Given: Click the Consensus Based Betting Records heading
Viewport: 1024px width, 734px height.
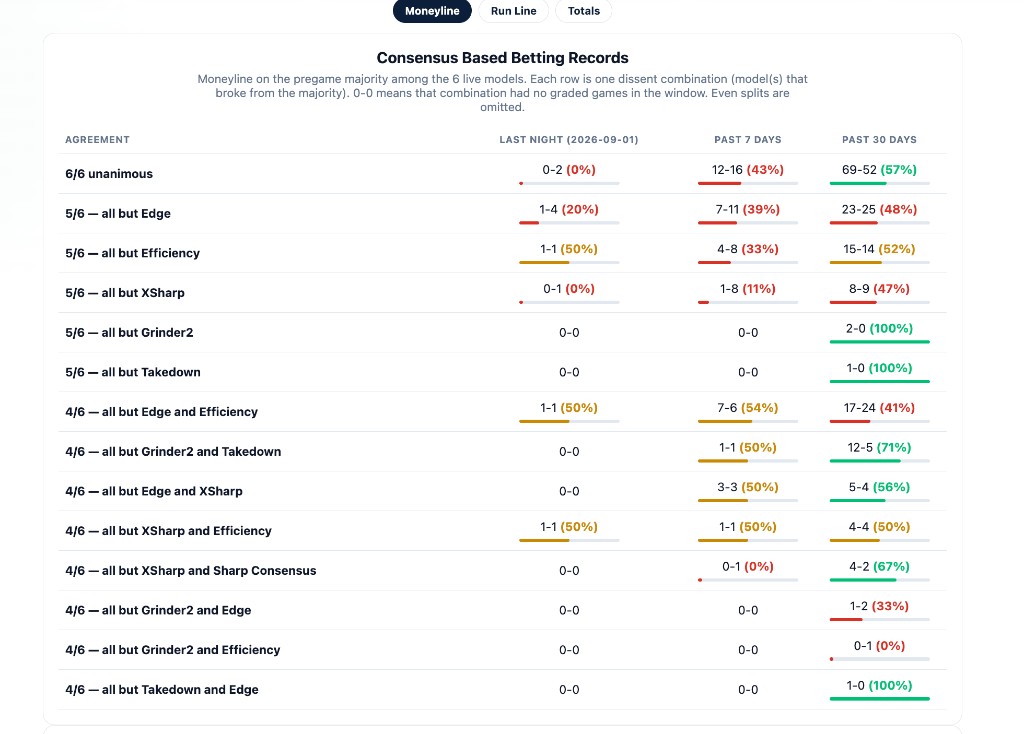Looking at the screenshot, I should [502, 57].
